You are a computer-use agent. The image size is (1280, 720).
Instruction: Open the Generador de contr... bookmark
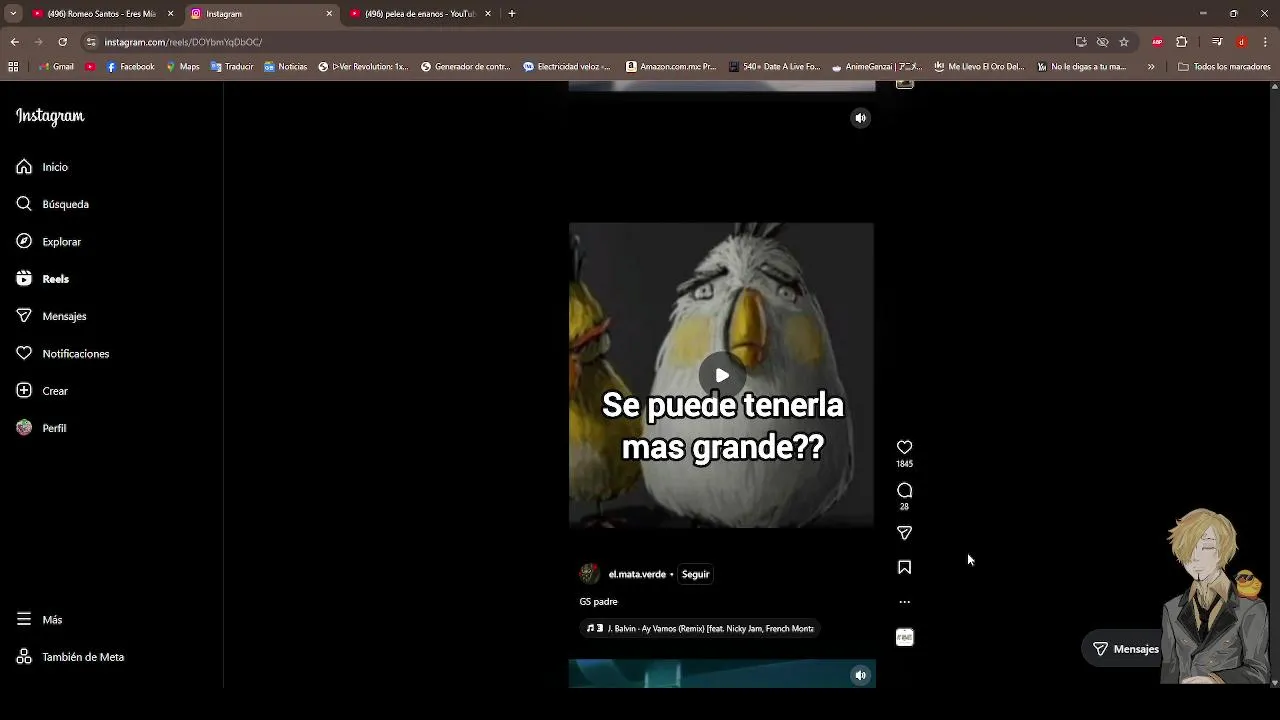[x=465, y=67]
